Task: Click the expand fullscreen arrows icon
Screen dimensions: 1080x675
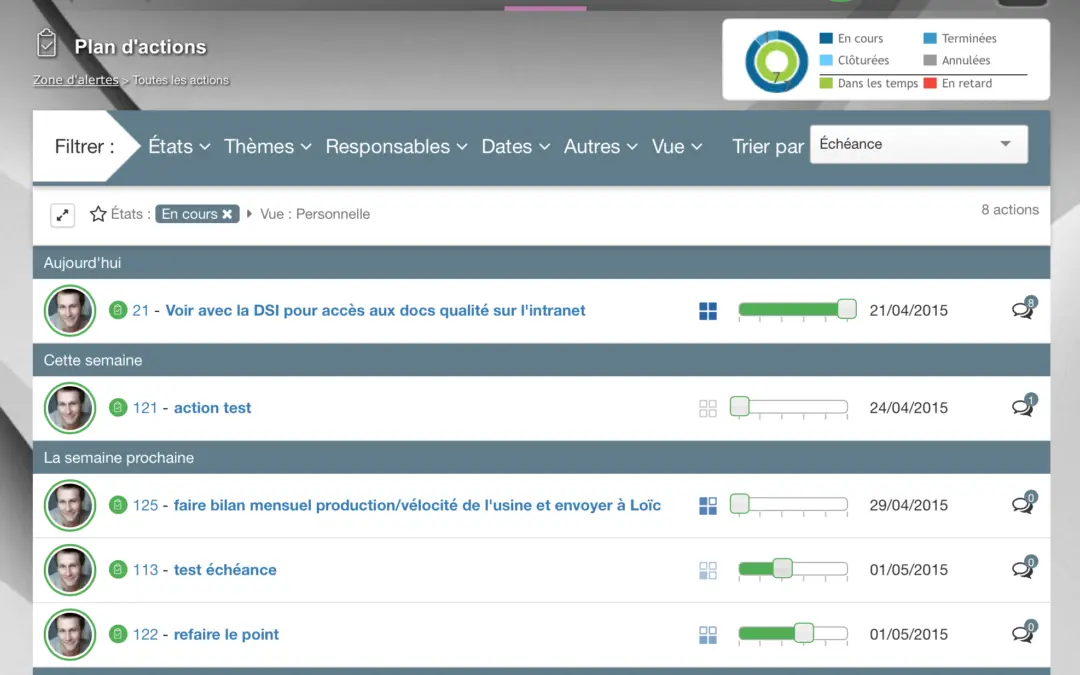Action: point(62,215)
